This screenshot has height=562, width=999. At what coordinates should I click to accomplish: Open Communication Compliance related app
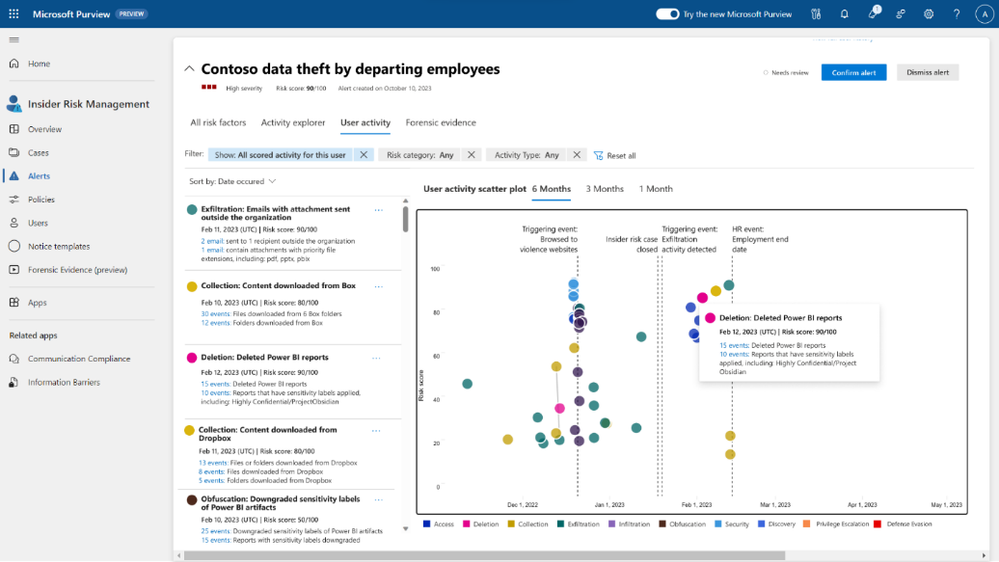(x=78, y=359)
